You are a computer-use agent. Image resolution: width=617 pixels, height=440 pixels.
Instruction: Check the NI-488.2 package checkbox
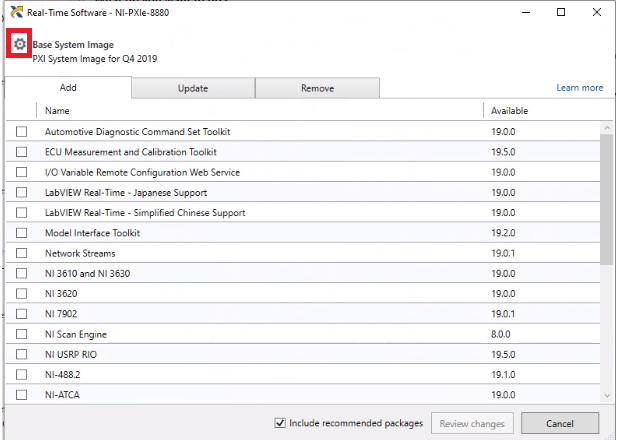(21, 374)
